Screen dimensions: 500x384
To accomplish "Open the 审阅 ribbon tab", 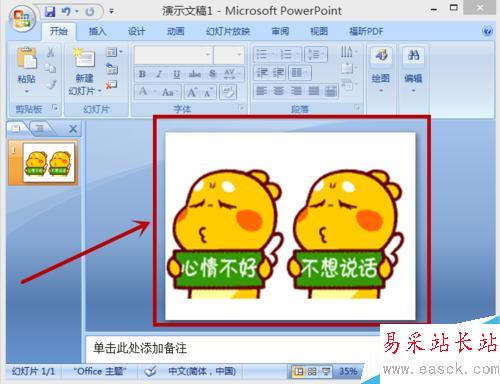I will tap(280, 31).
